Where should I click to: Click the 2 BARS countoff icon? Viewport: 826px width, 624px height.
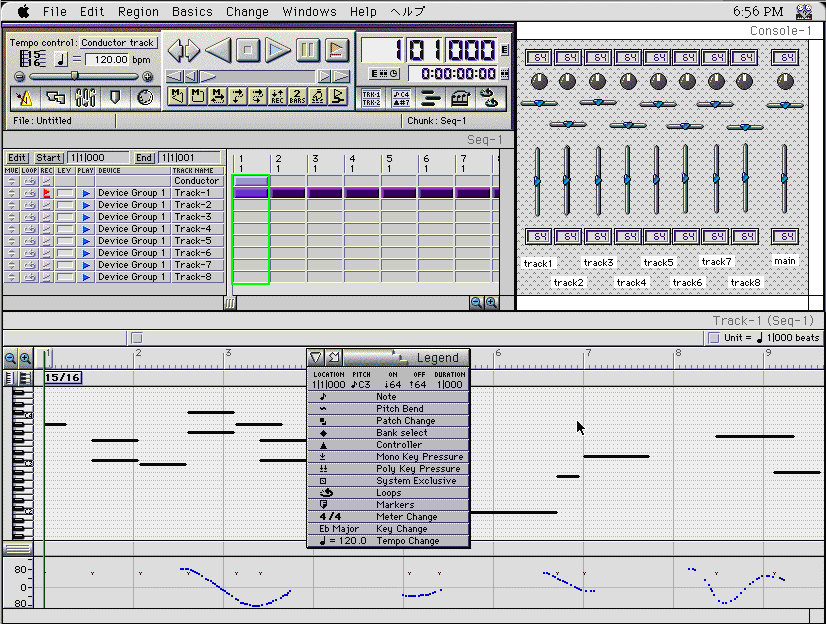(x=296, y=97)
